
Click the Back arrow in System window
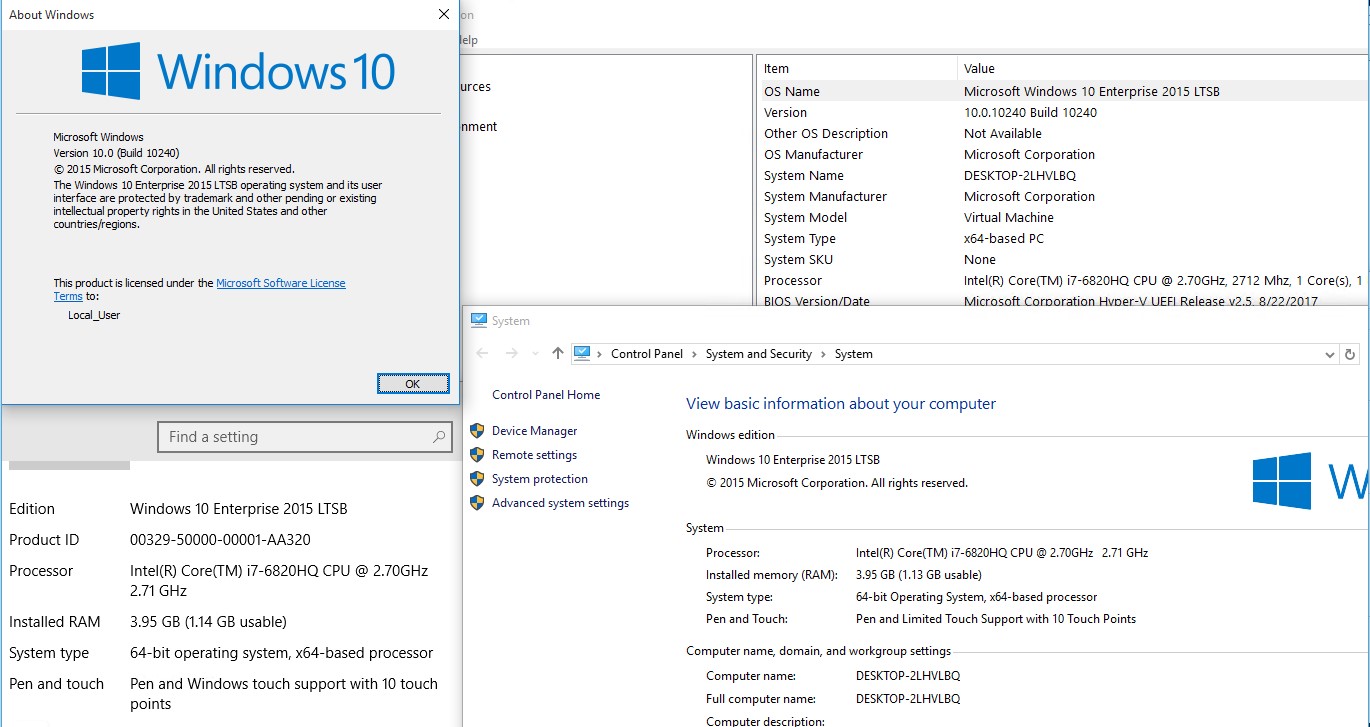coord(482,354)
